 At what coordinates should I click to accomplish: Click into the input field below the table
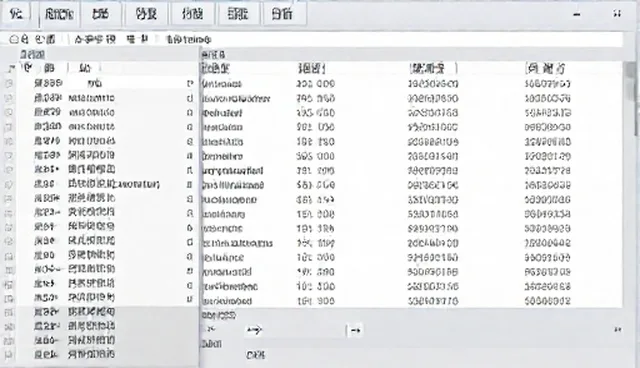296,330
